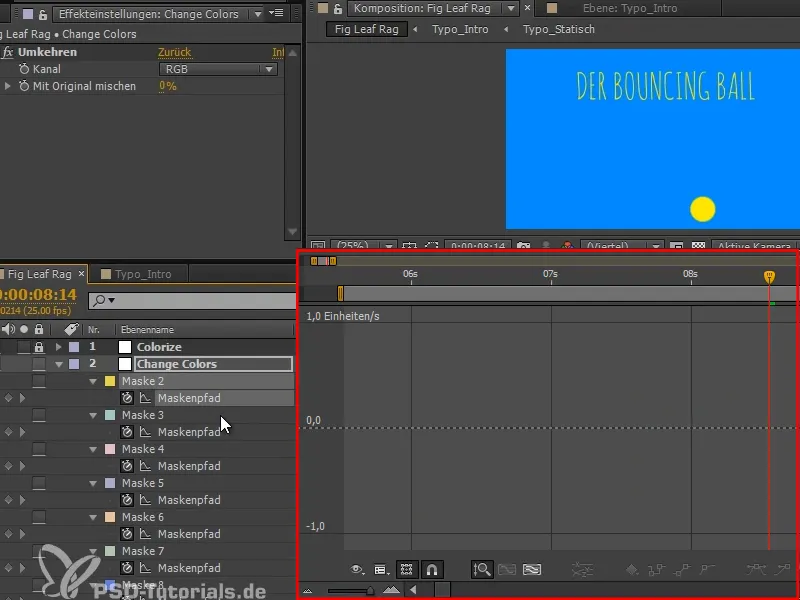Click the Kanal stopwatch icon
Screen dimensions: 800x600
(x=24, y=69)
